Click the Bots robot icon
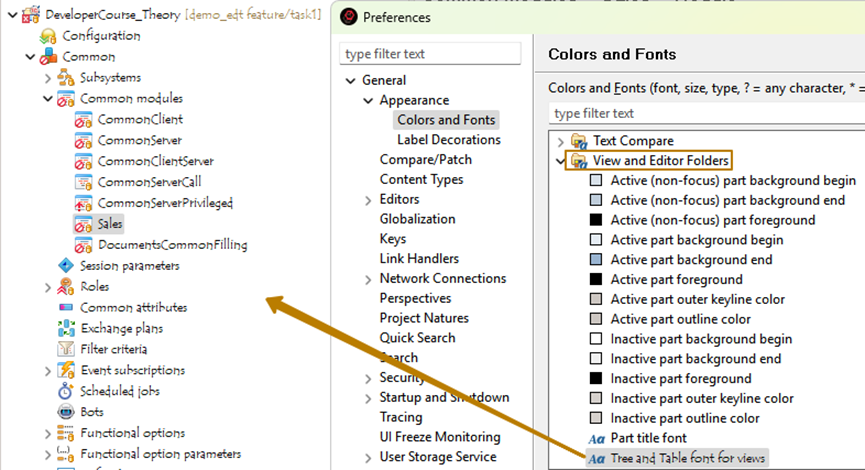Image resolution: width=865 pixels, height=470 pixels. (x=66, y=412)
